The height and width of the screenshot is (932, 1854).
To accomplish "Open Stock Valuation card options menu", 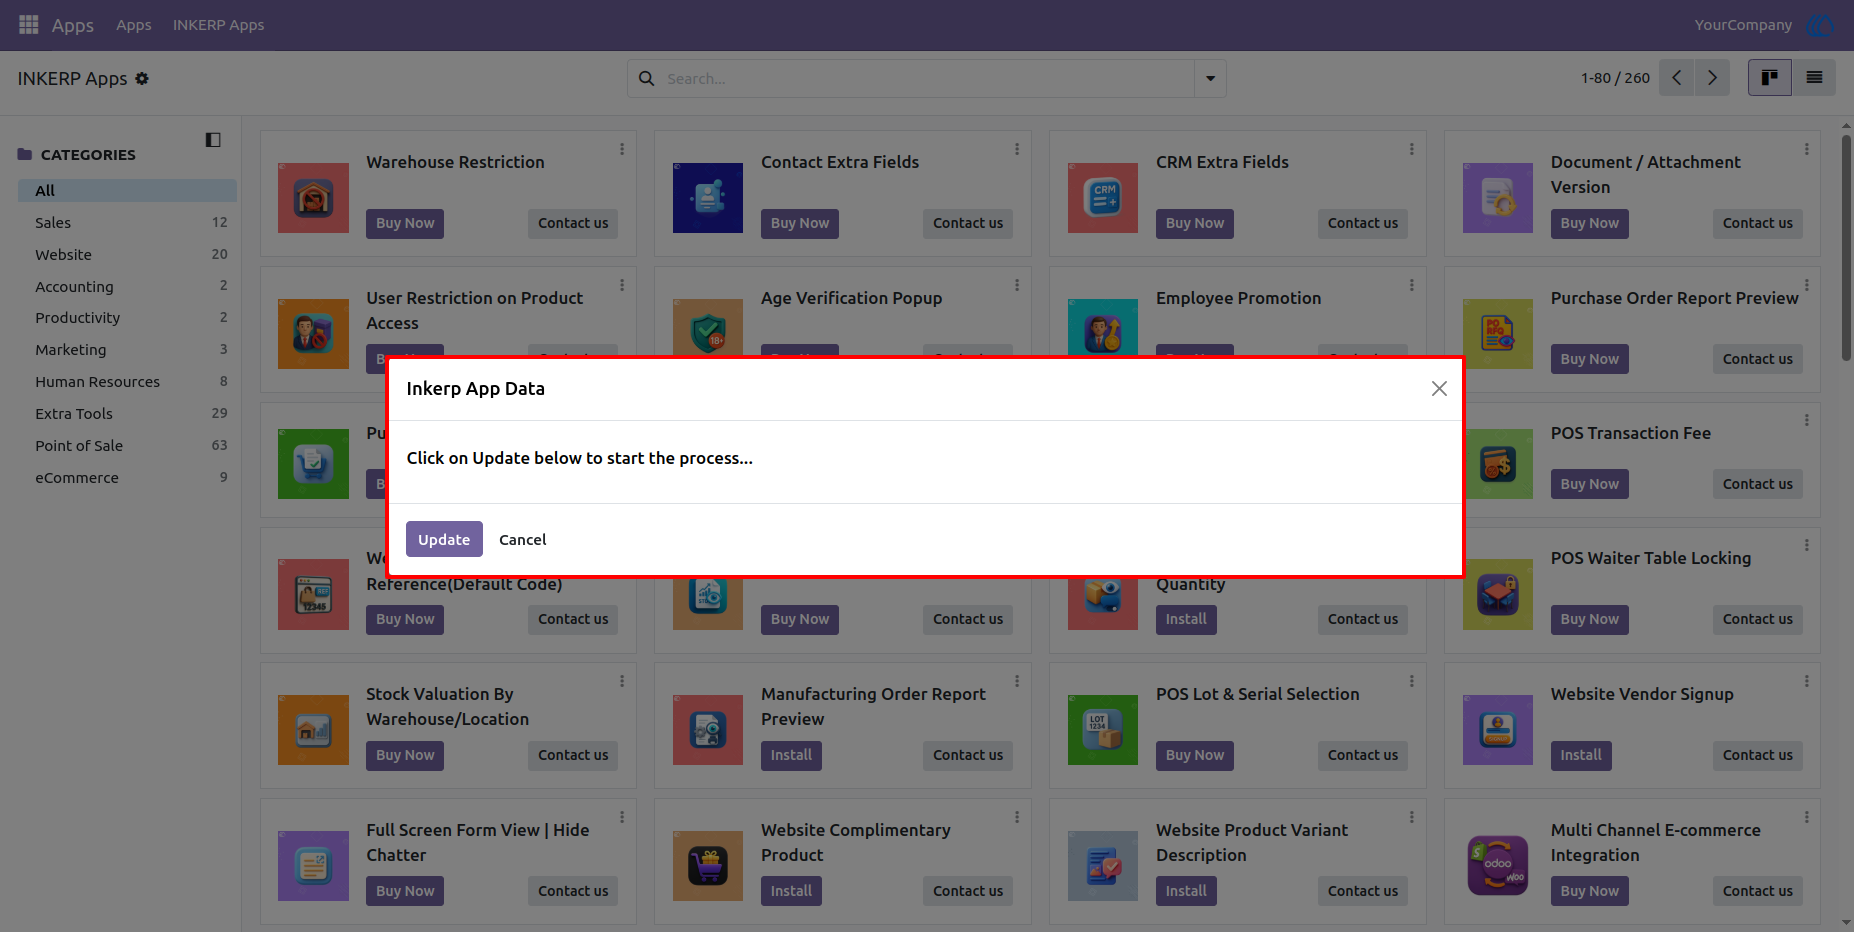I will click(x=622, y=681).
